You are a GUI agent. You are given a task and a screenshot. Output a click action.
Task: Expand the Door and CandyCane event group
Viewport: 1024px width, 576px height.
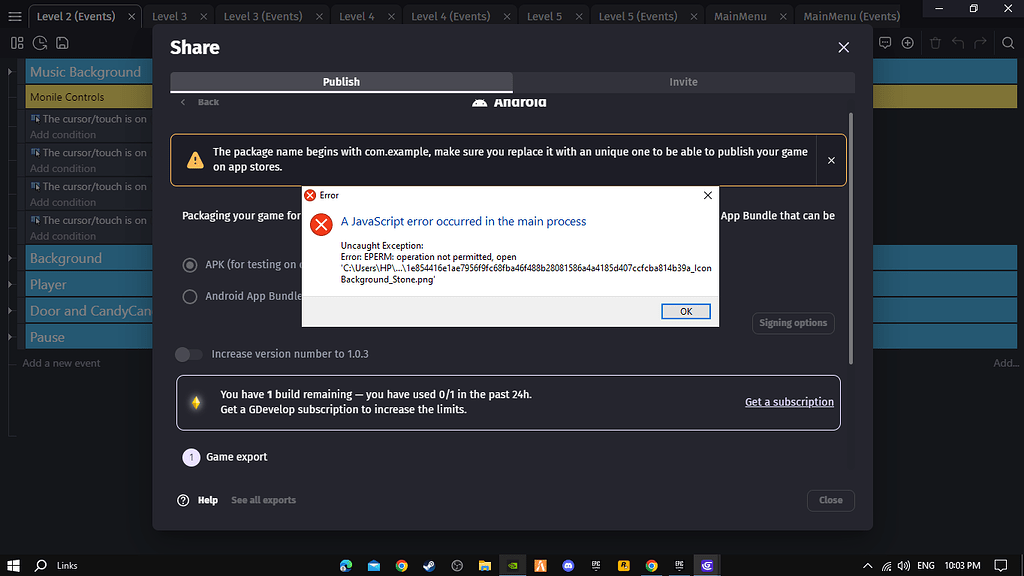pyautogui.click(x=10, y=311)
